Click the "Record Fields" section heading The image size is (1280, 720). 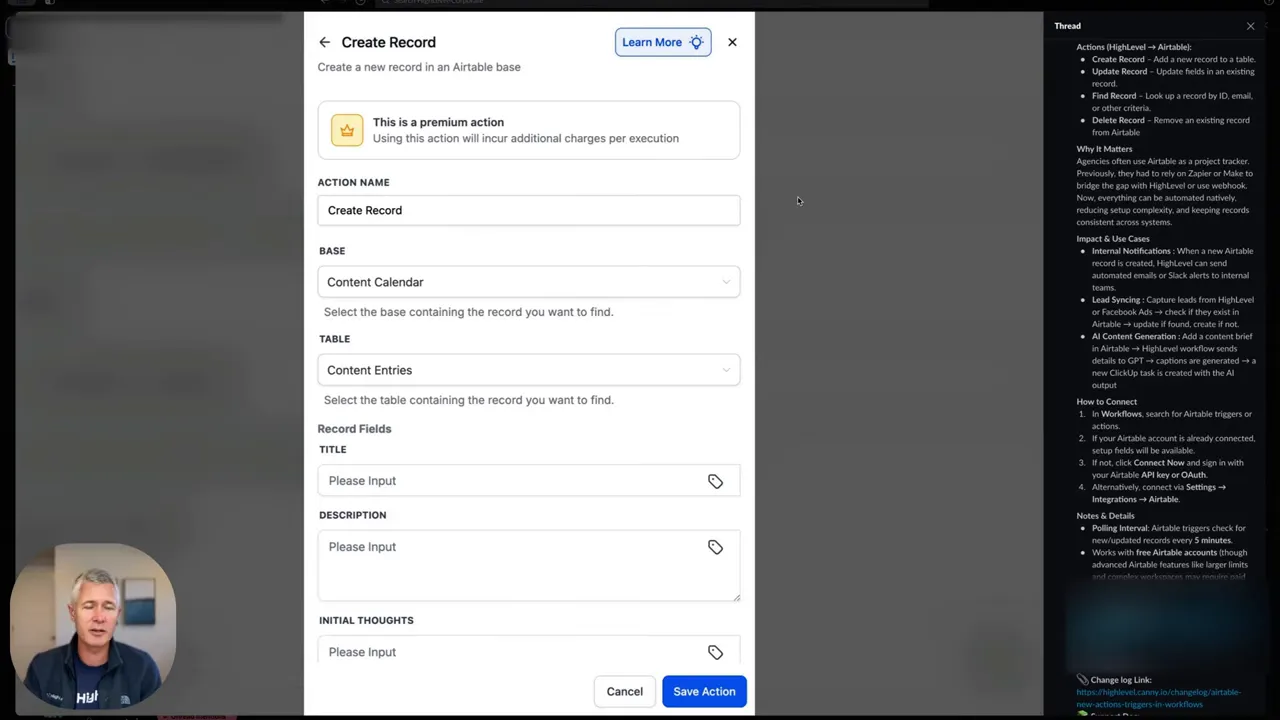pyautogui.click(x=354, y=429)
